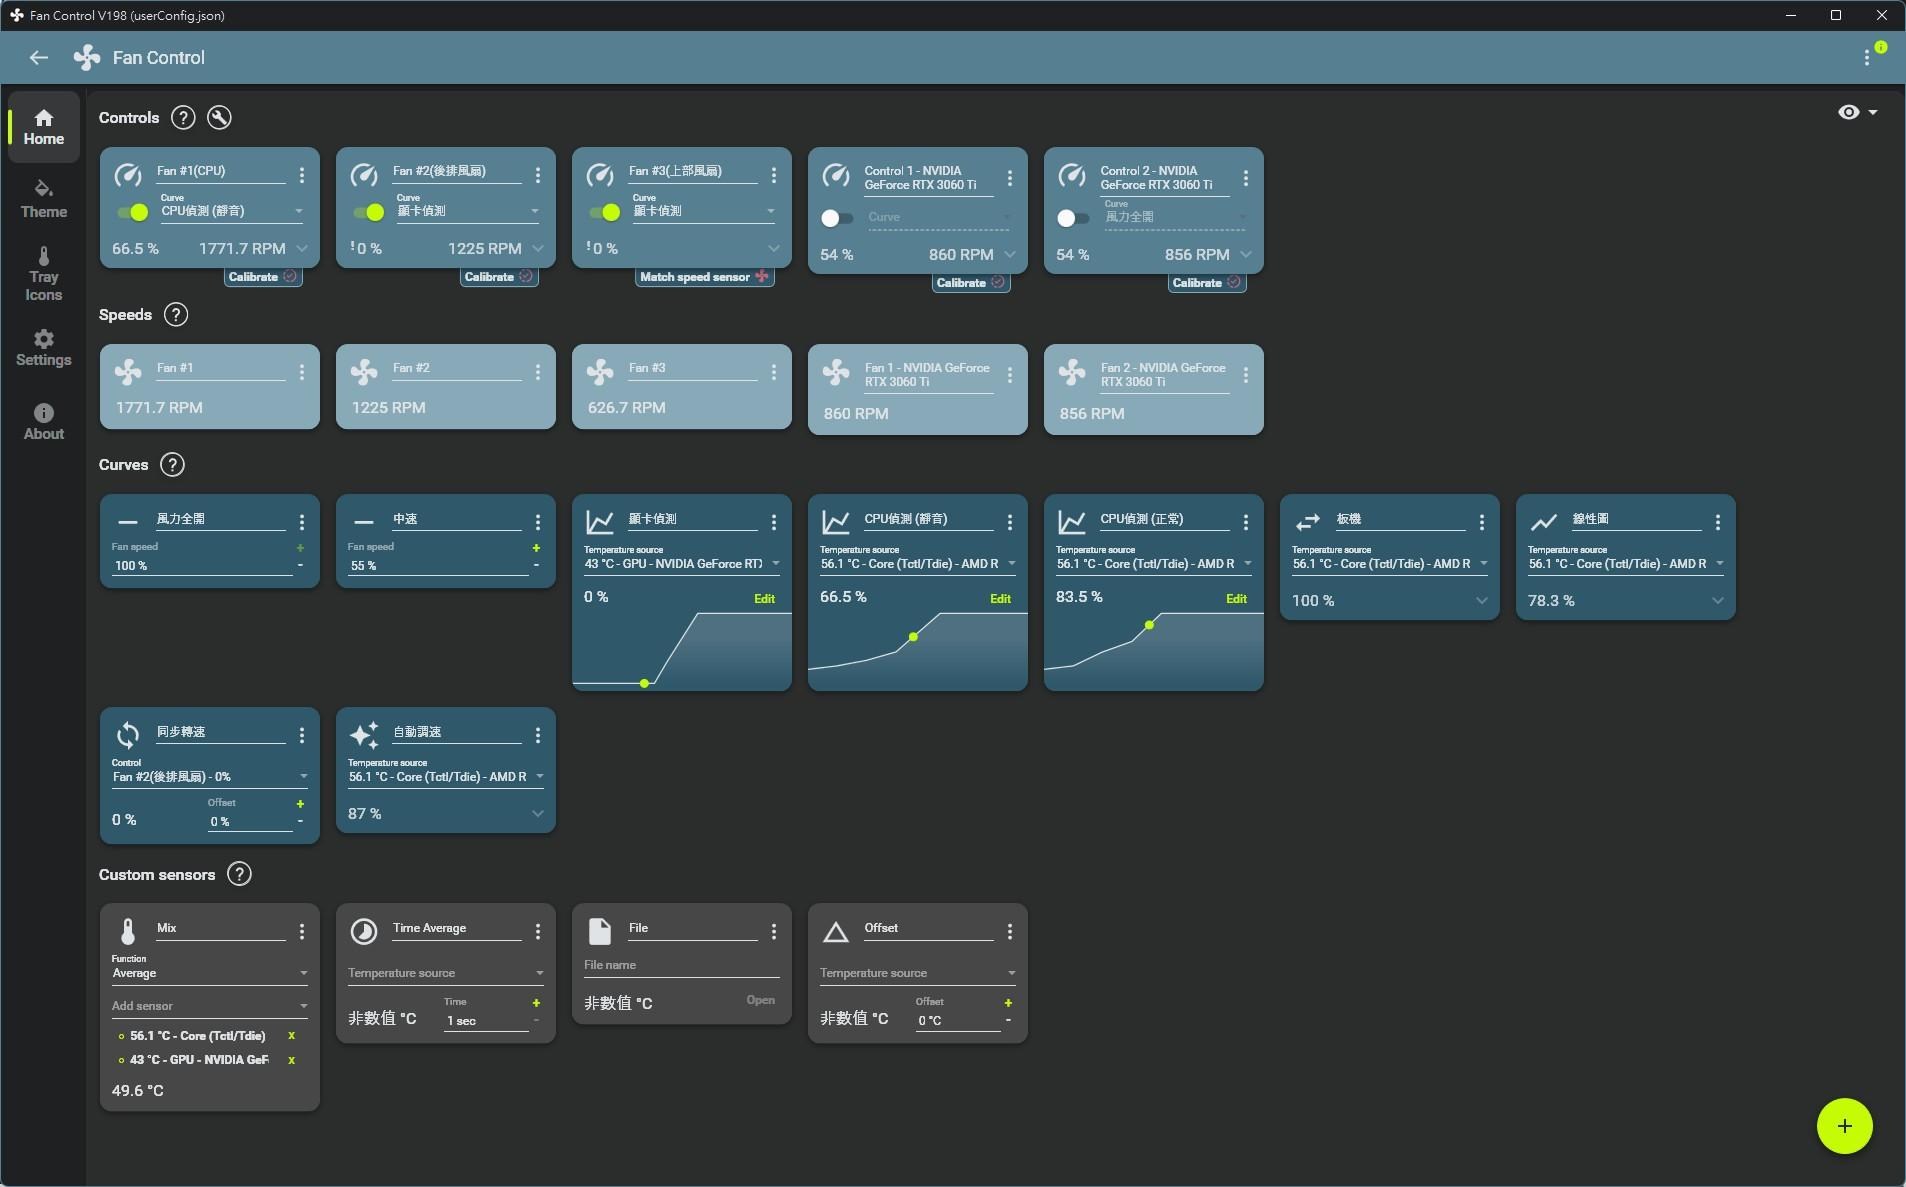Screen dimensions: 1906x1187
Task: Open the Theme tab in sidebar
Action: (43, 199)
